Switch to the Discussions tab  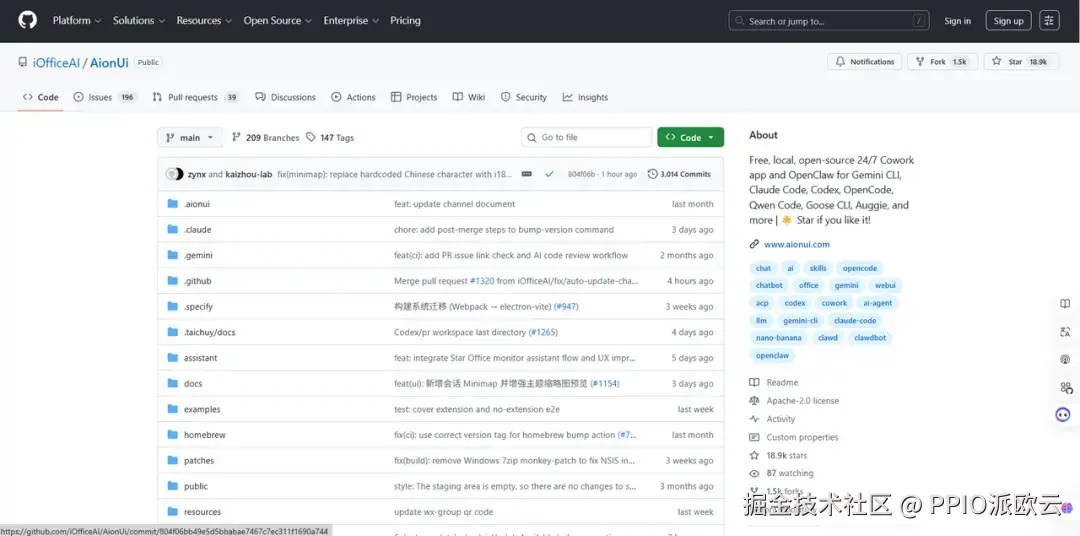tap(285, 97)
